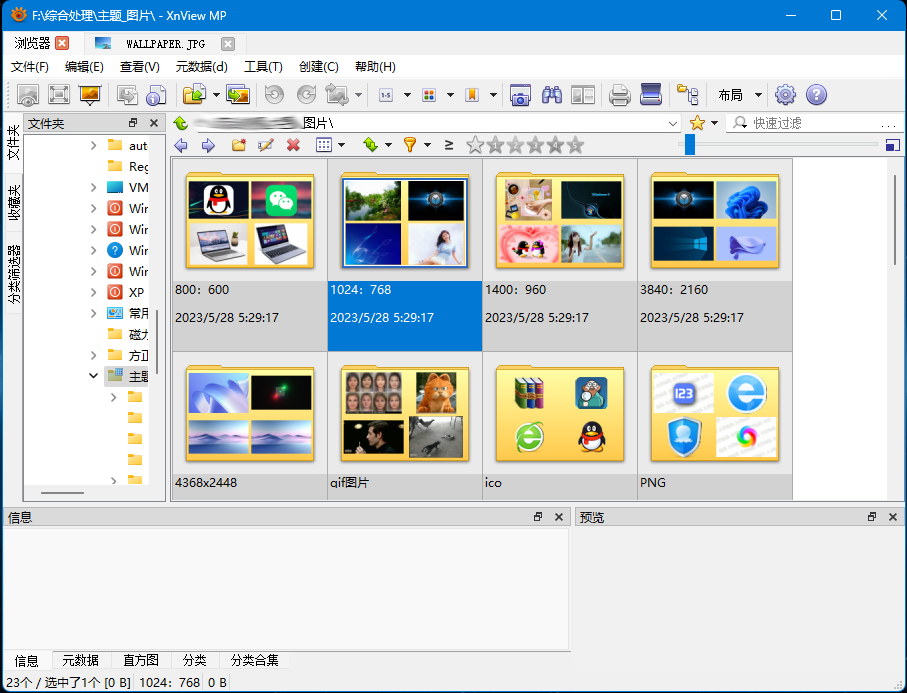Screen dimensions: 907x693
Task: Expand the address path dropdown
Action: coord(672,123)
